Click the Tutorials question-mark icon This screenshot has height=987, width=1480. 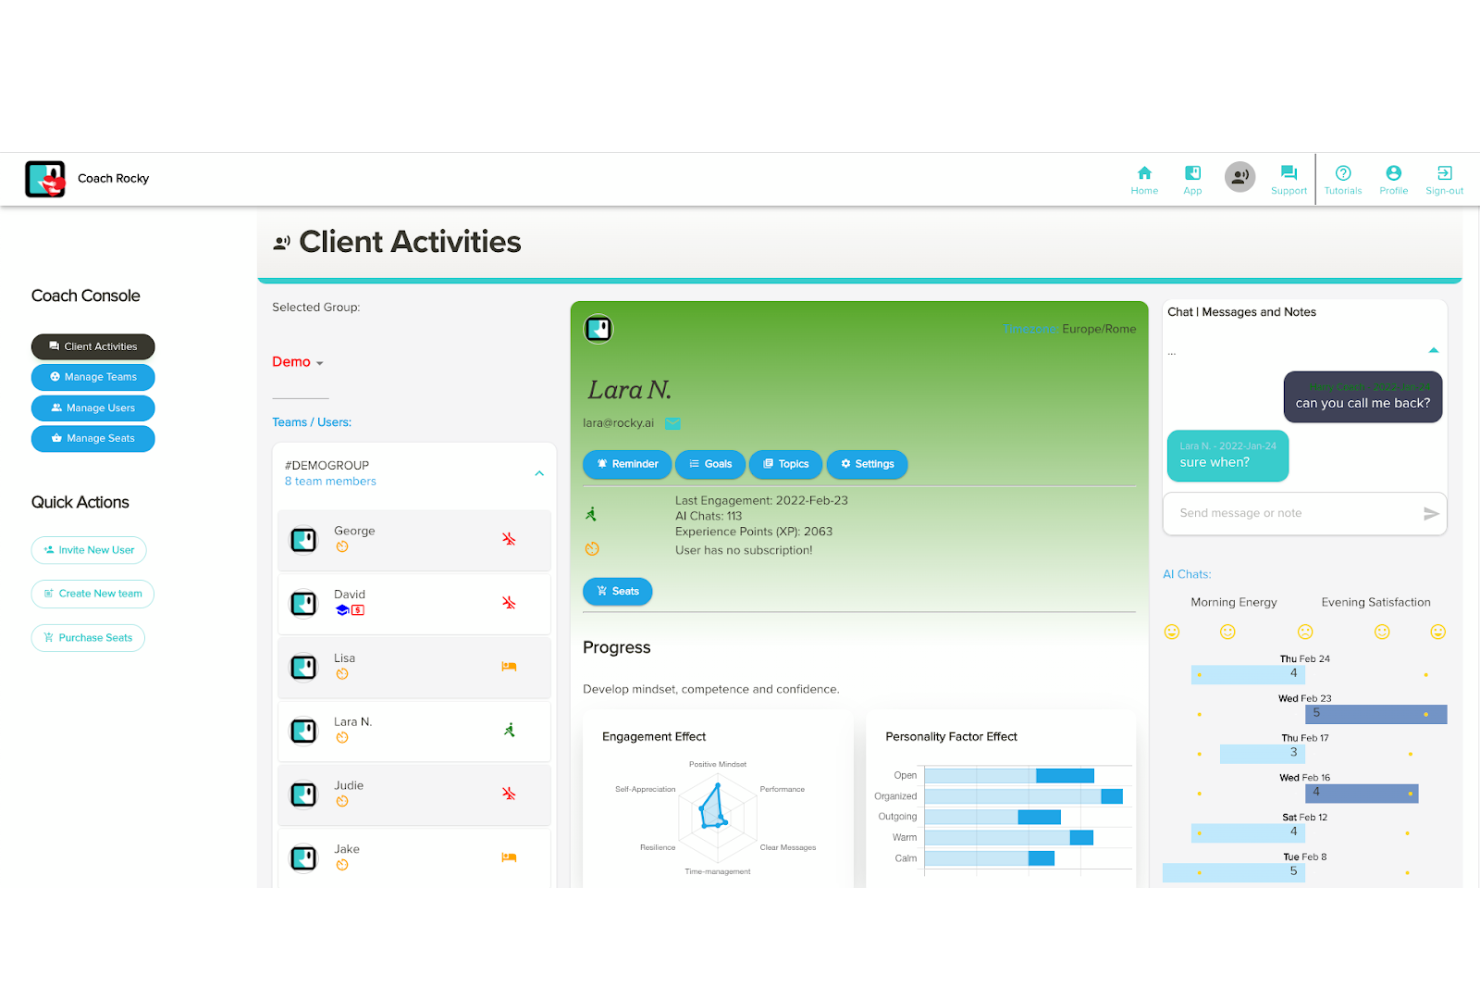tap(1343, 178)
